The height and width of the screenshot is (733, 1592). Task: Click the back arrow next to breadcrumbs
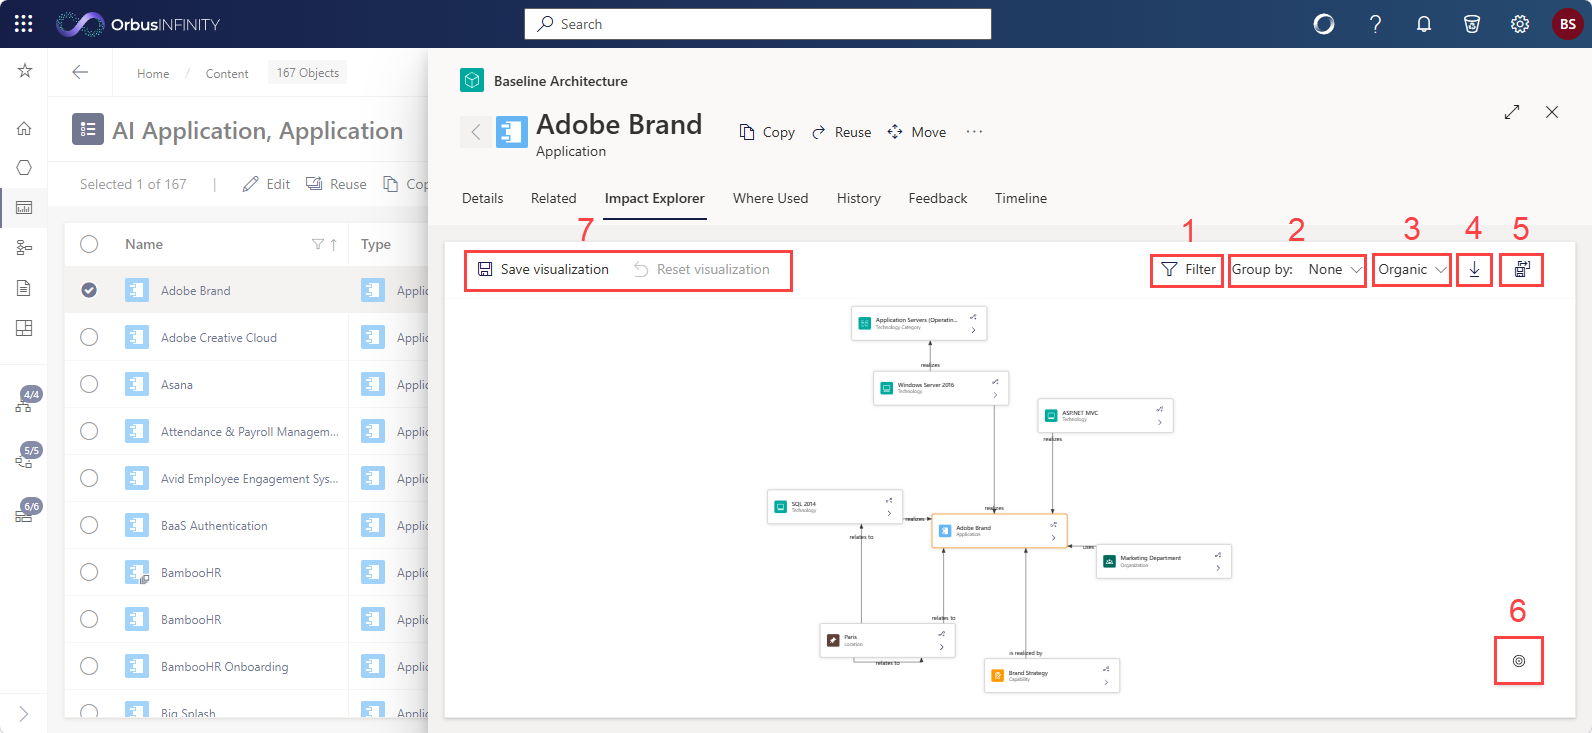pyautogui.click(x=80, y=72)
